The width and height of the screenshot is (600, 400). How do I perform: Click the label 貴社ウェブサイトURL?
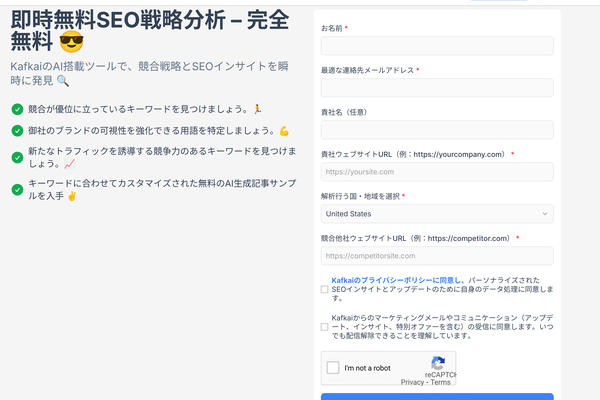click(413, 154)
